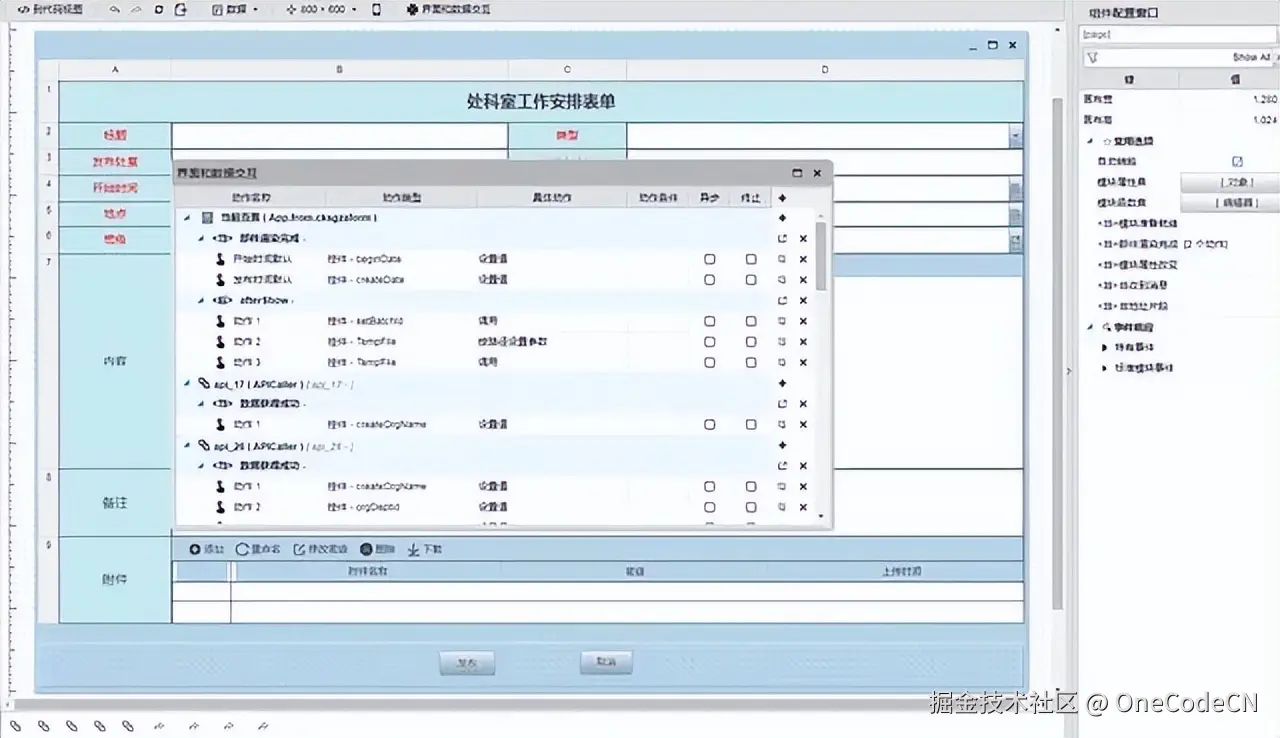Open the edit icon on api_26's 数据获取成功 row
Viewport: 1280px width, 738px height.
[782, 466]
